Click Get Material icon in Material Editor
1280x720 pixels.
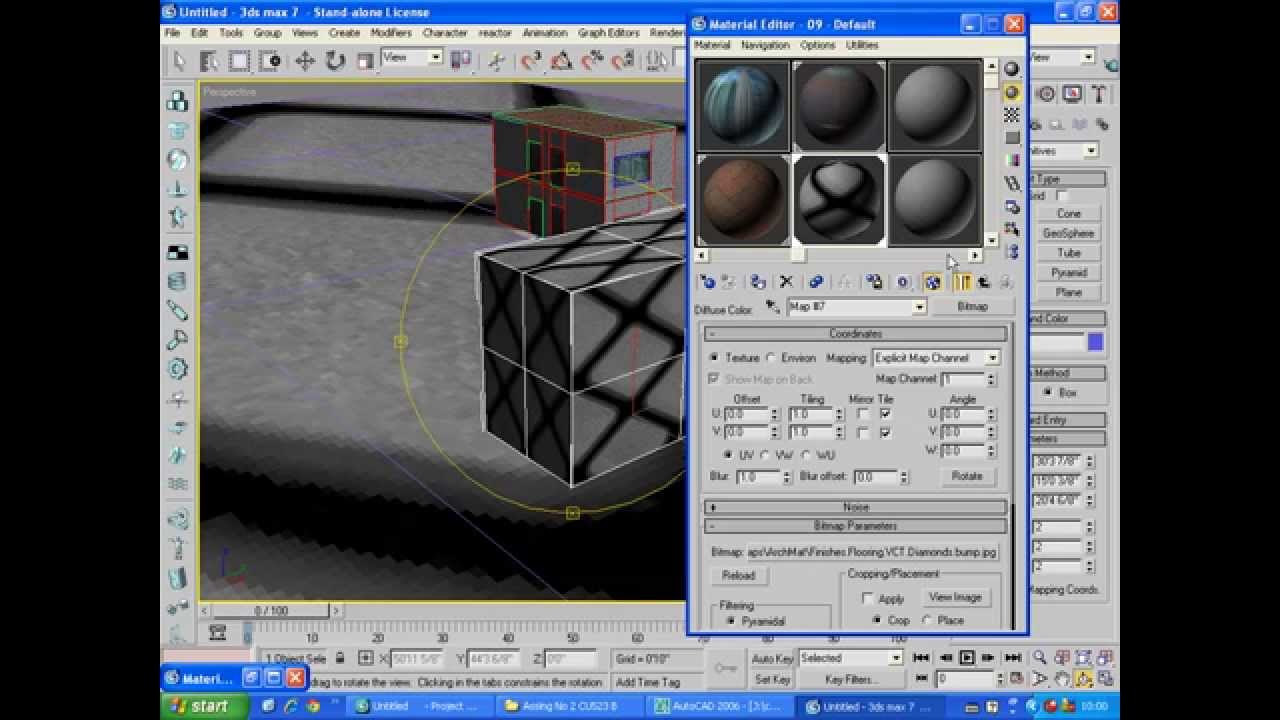tap(707, 283)
